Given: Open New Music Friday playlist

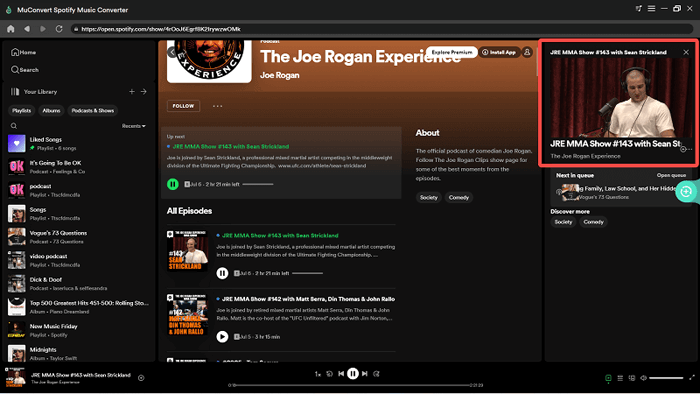Looking at the screenshot, I should 79,330.
